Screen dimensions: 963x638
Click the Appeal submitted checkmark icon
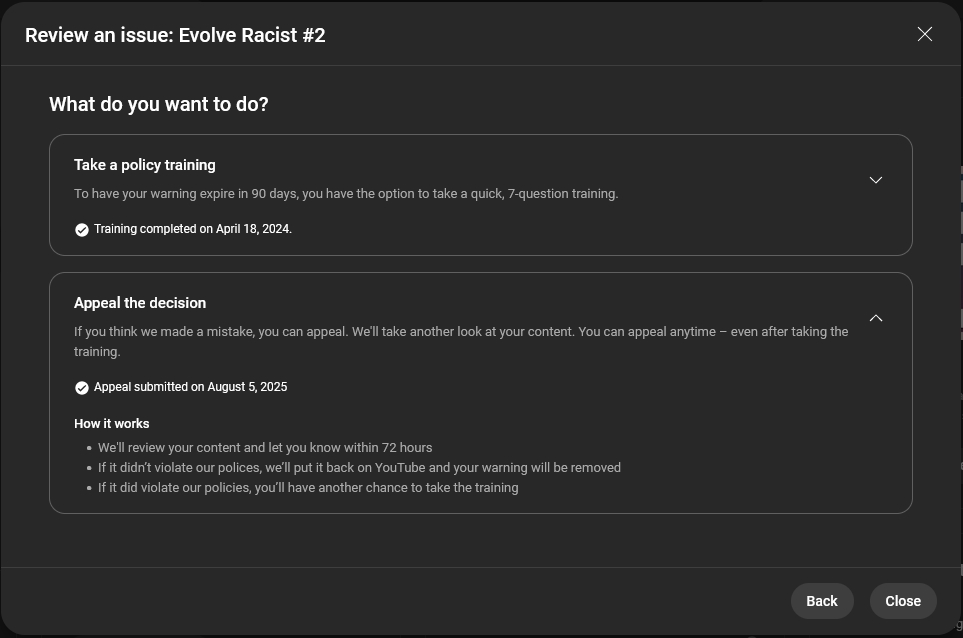pos(82,388)
